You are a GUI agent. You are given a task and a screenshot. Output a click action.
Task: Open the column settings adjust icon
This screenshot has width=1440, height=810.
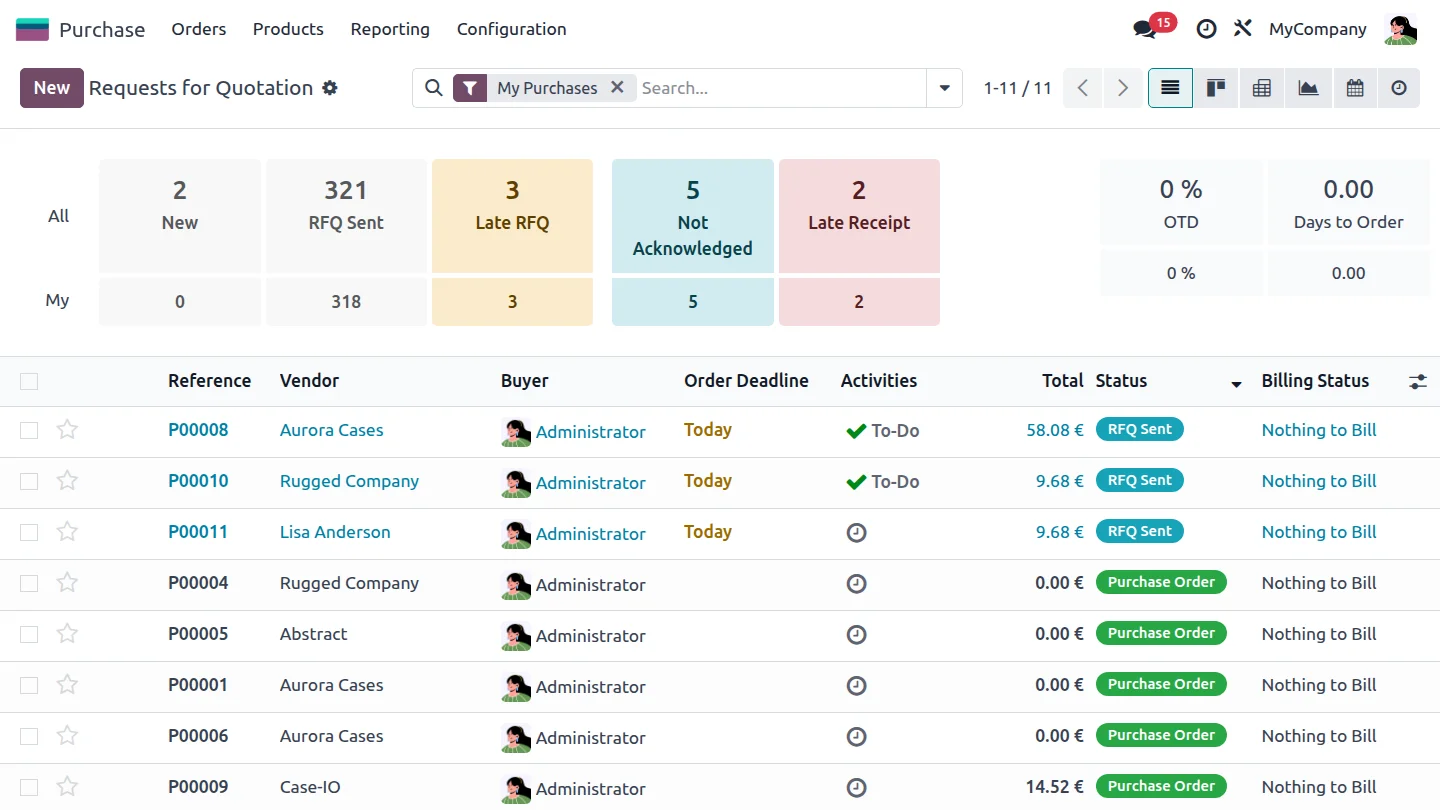click(x=1418, y=381)
